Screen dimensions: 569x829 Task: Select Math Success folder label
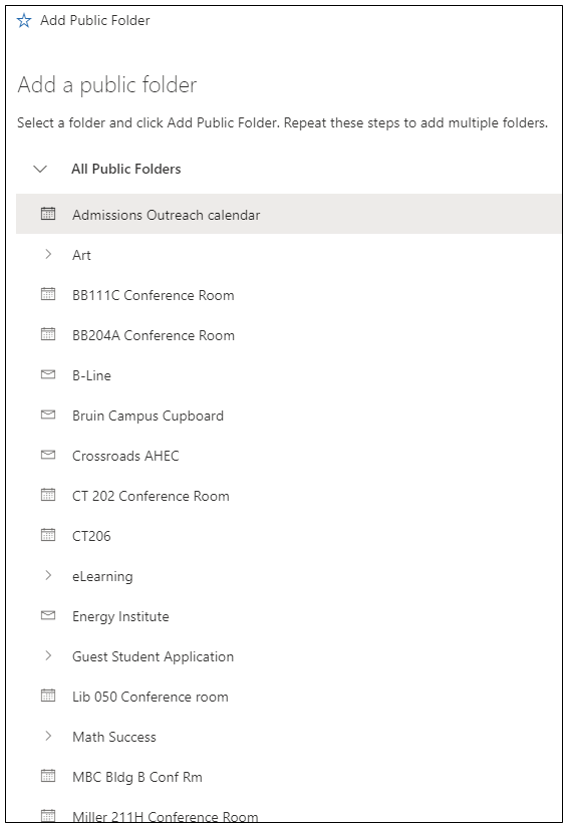click(x=114, y=738)
